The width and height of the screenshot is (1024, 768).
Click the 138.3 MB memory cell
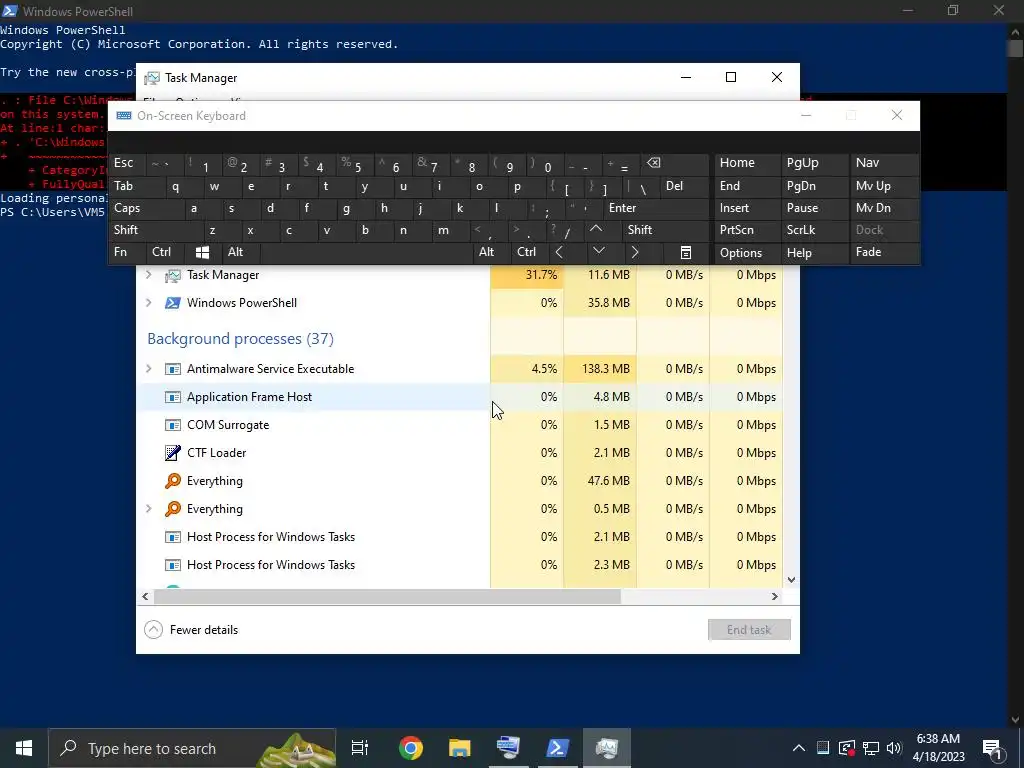pos(600,369)
